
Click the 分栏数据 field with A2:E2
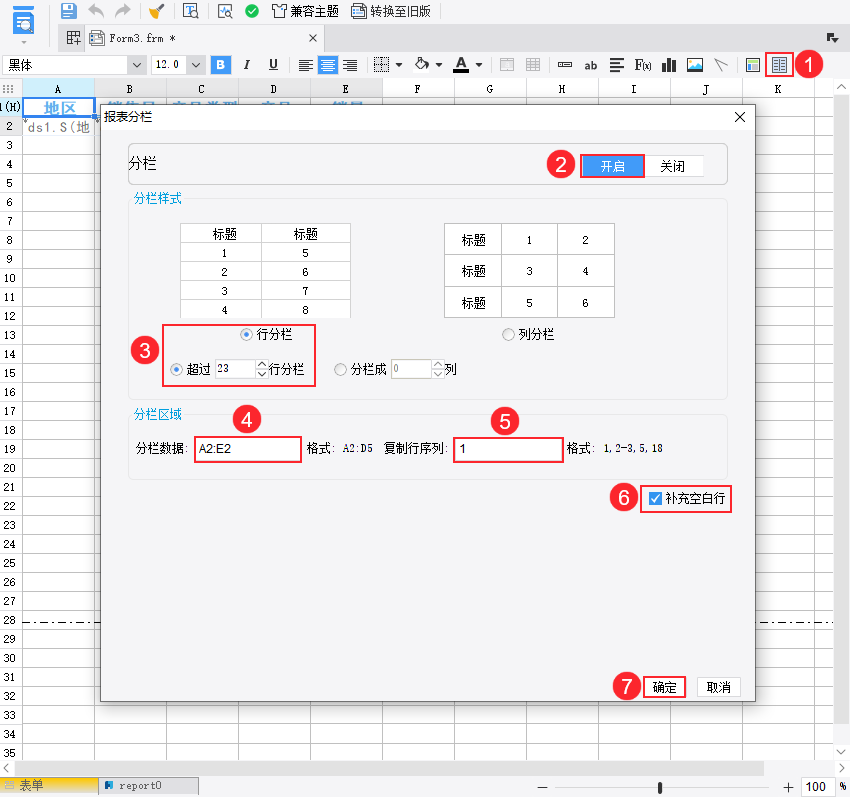[248, 449]
